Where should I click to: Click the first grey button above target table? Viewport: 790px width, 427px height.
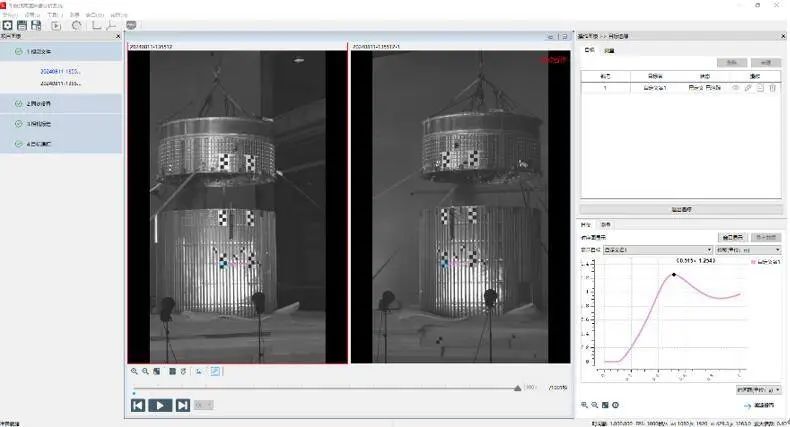(732, 62)
